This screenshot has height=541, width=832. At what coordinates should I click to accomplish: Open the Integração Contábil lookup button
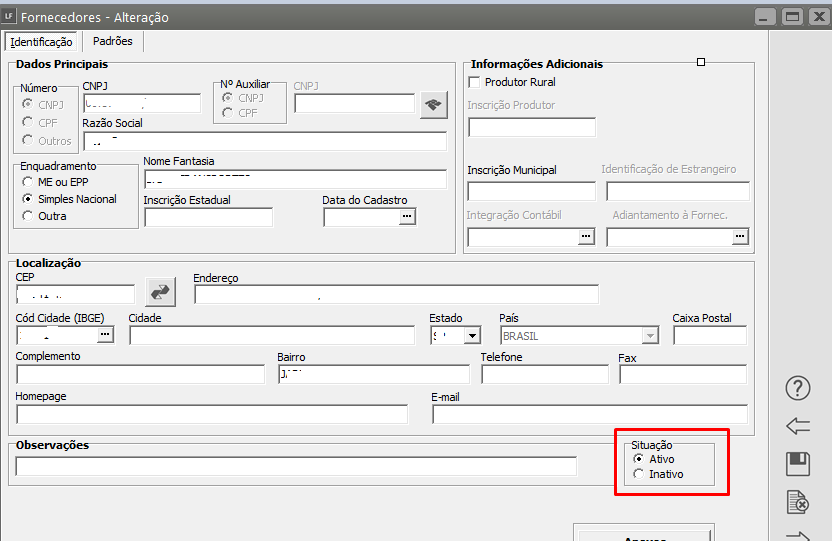[586, 237]
